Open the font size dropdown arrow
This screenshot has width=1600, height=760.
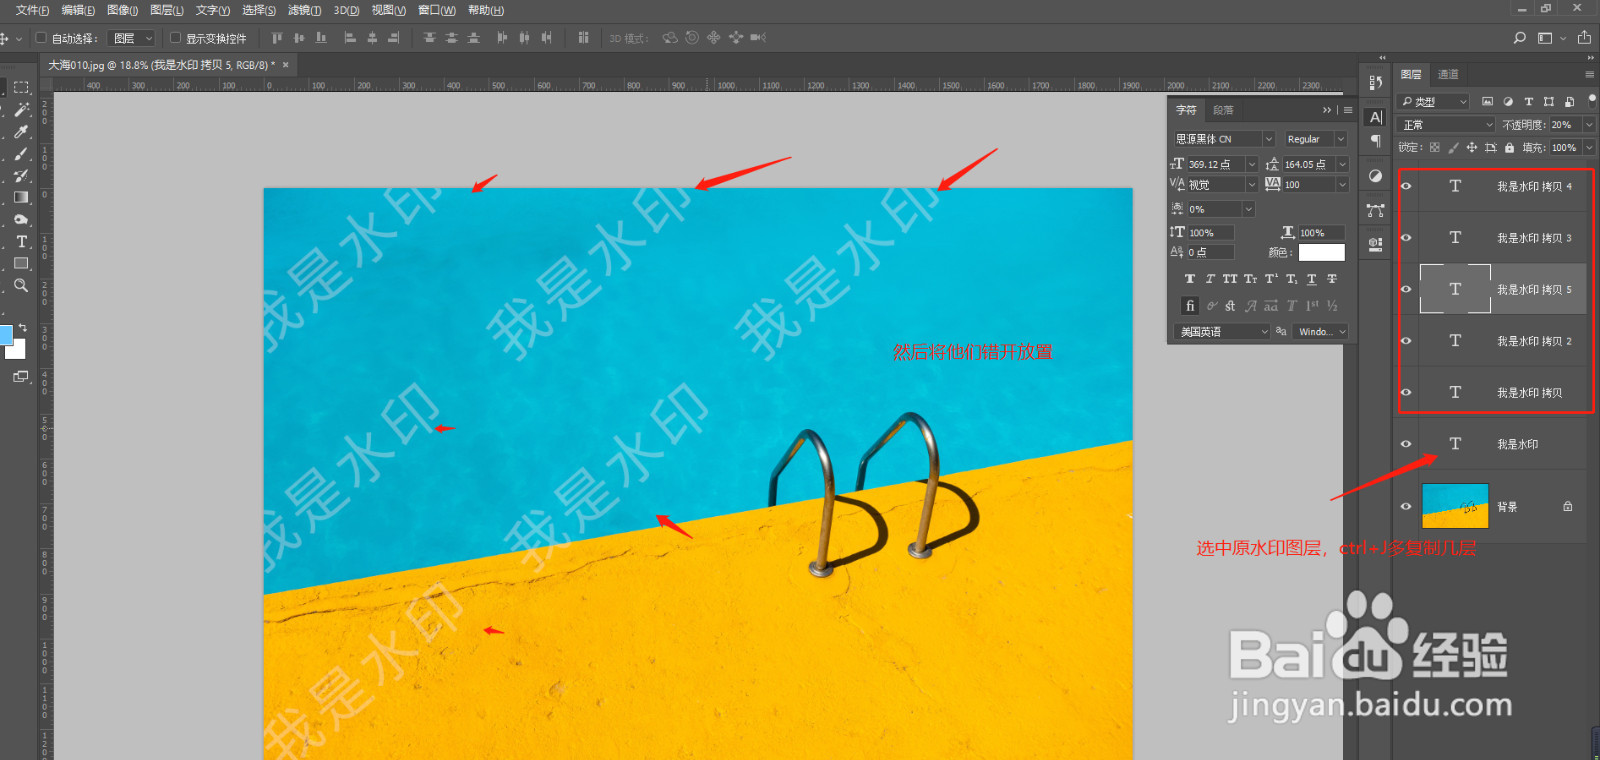pyautogui.click(x=1251, y=164)
